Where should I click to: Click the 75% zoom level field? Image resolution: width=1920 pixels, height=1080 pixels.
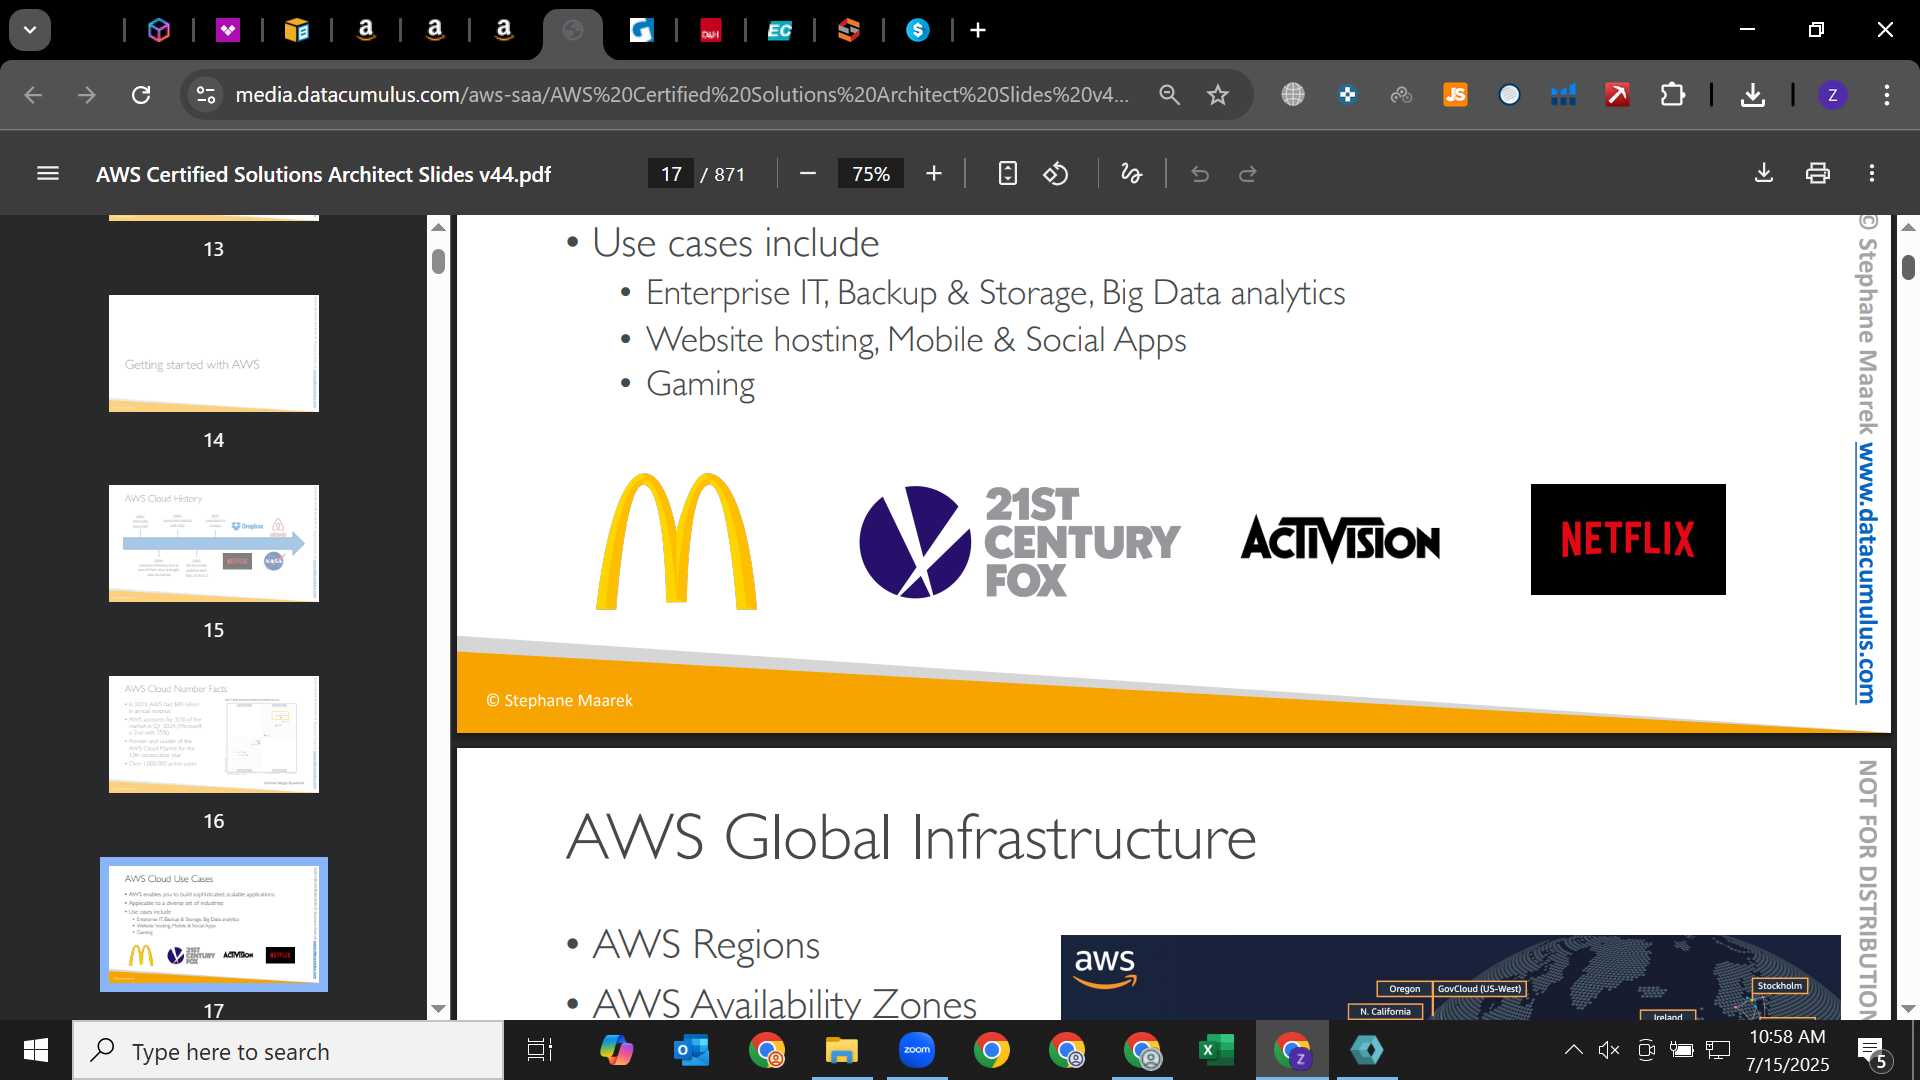(870, 174)
